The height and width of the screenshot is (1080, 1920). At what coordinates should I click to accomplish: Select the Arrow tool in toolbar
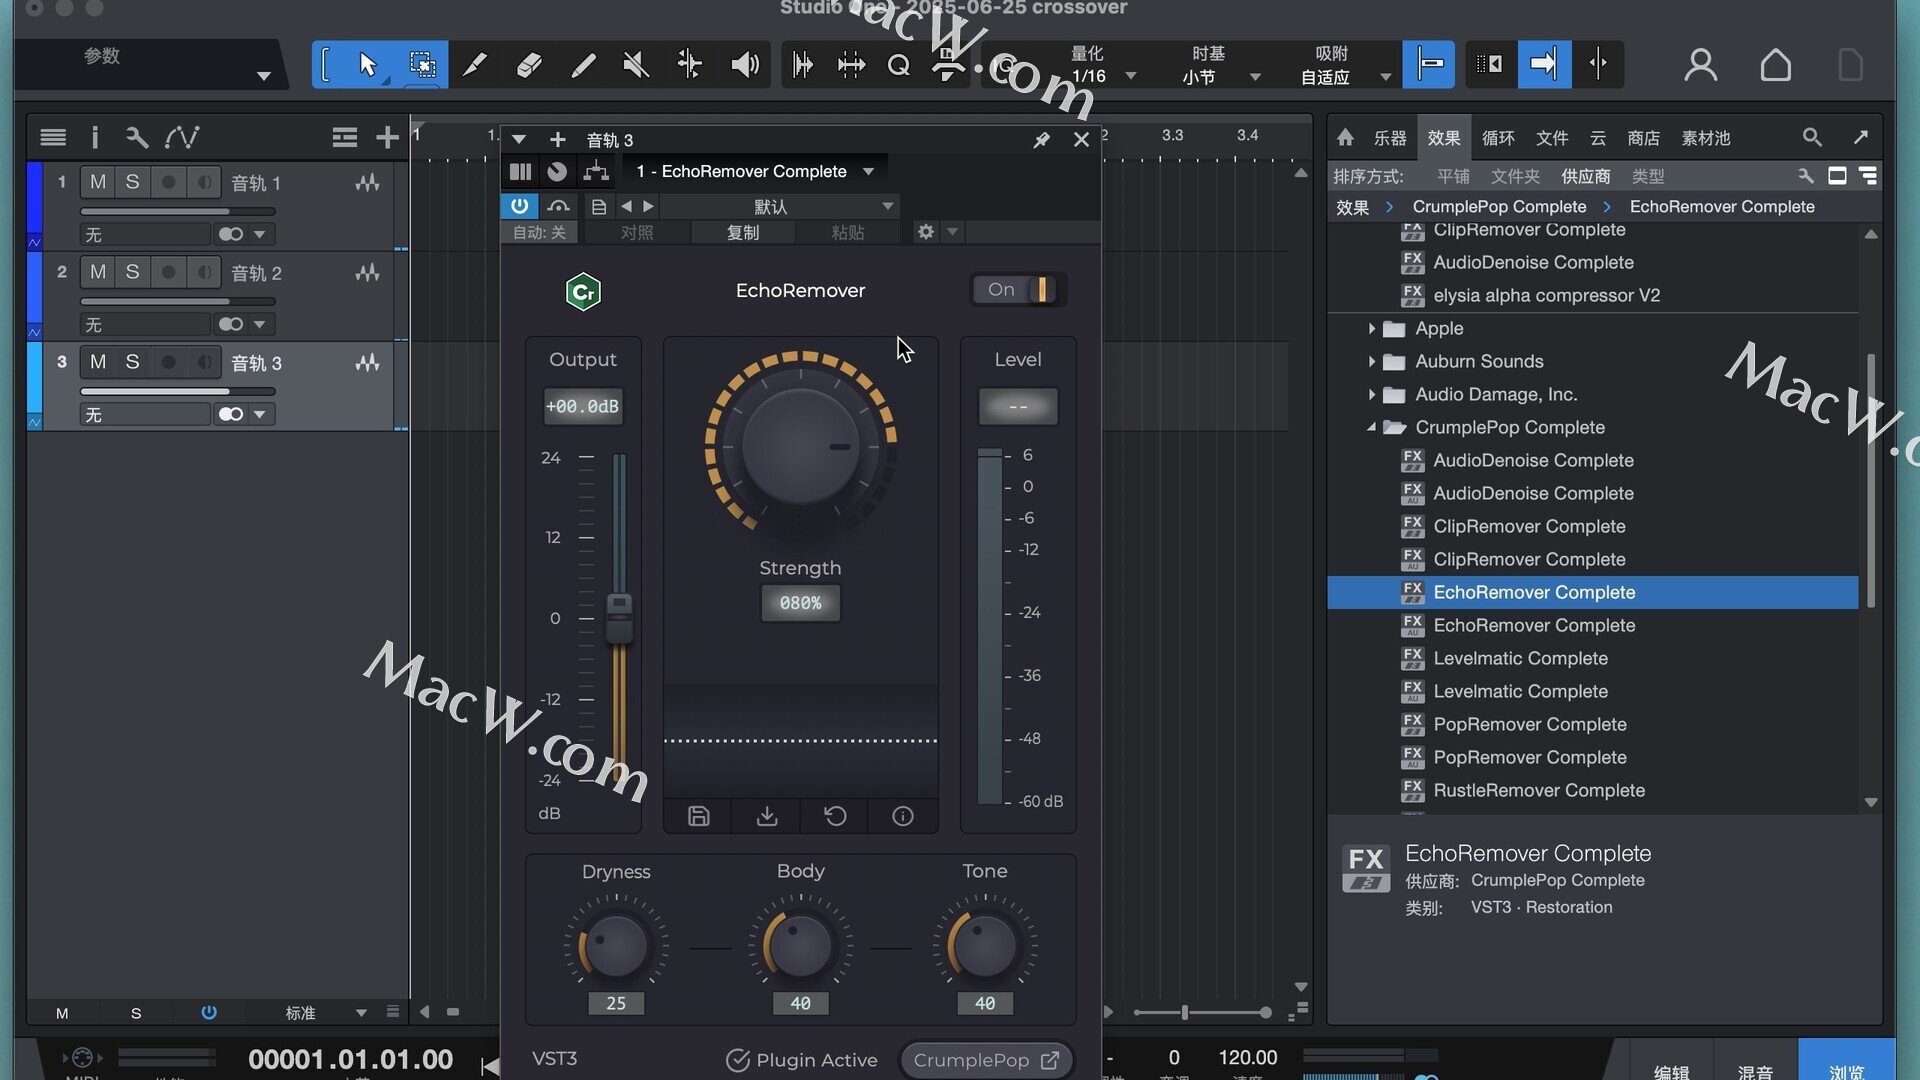click(367, 65)
